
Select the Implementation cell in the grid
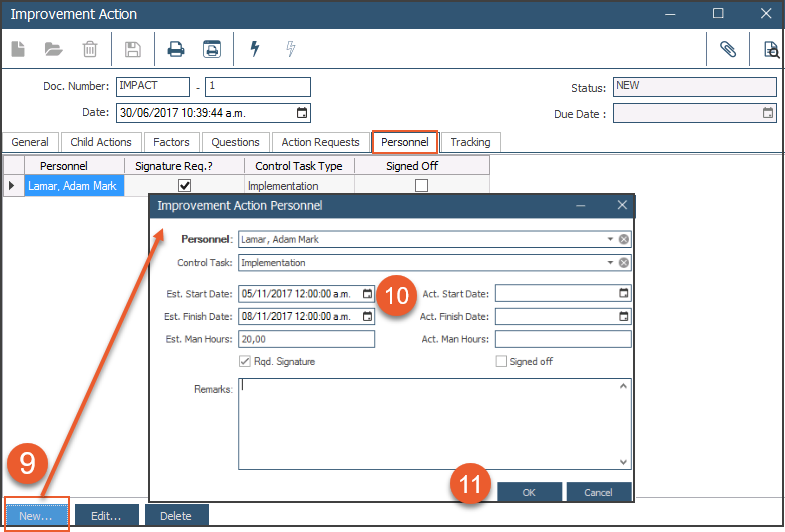(x=299, y=186)
